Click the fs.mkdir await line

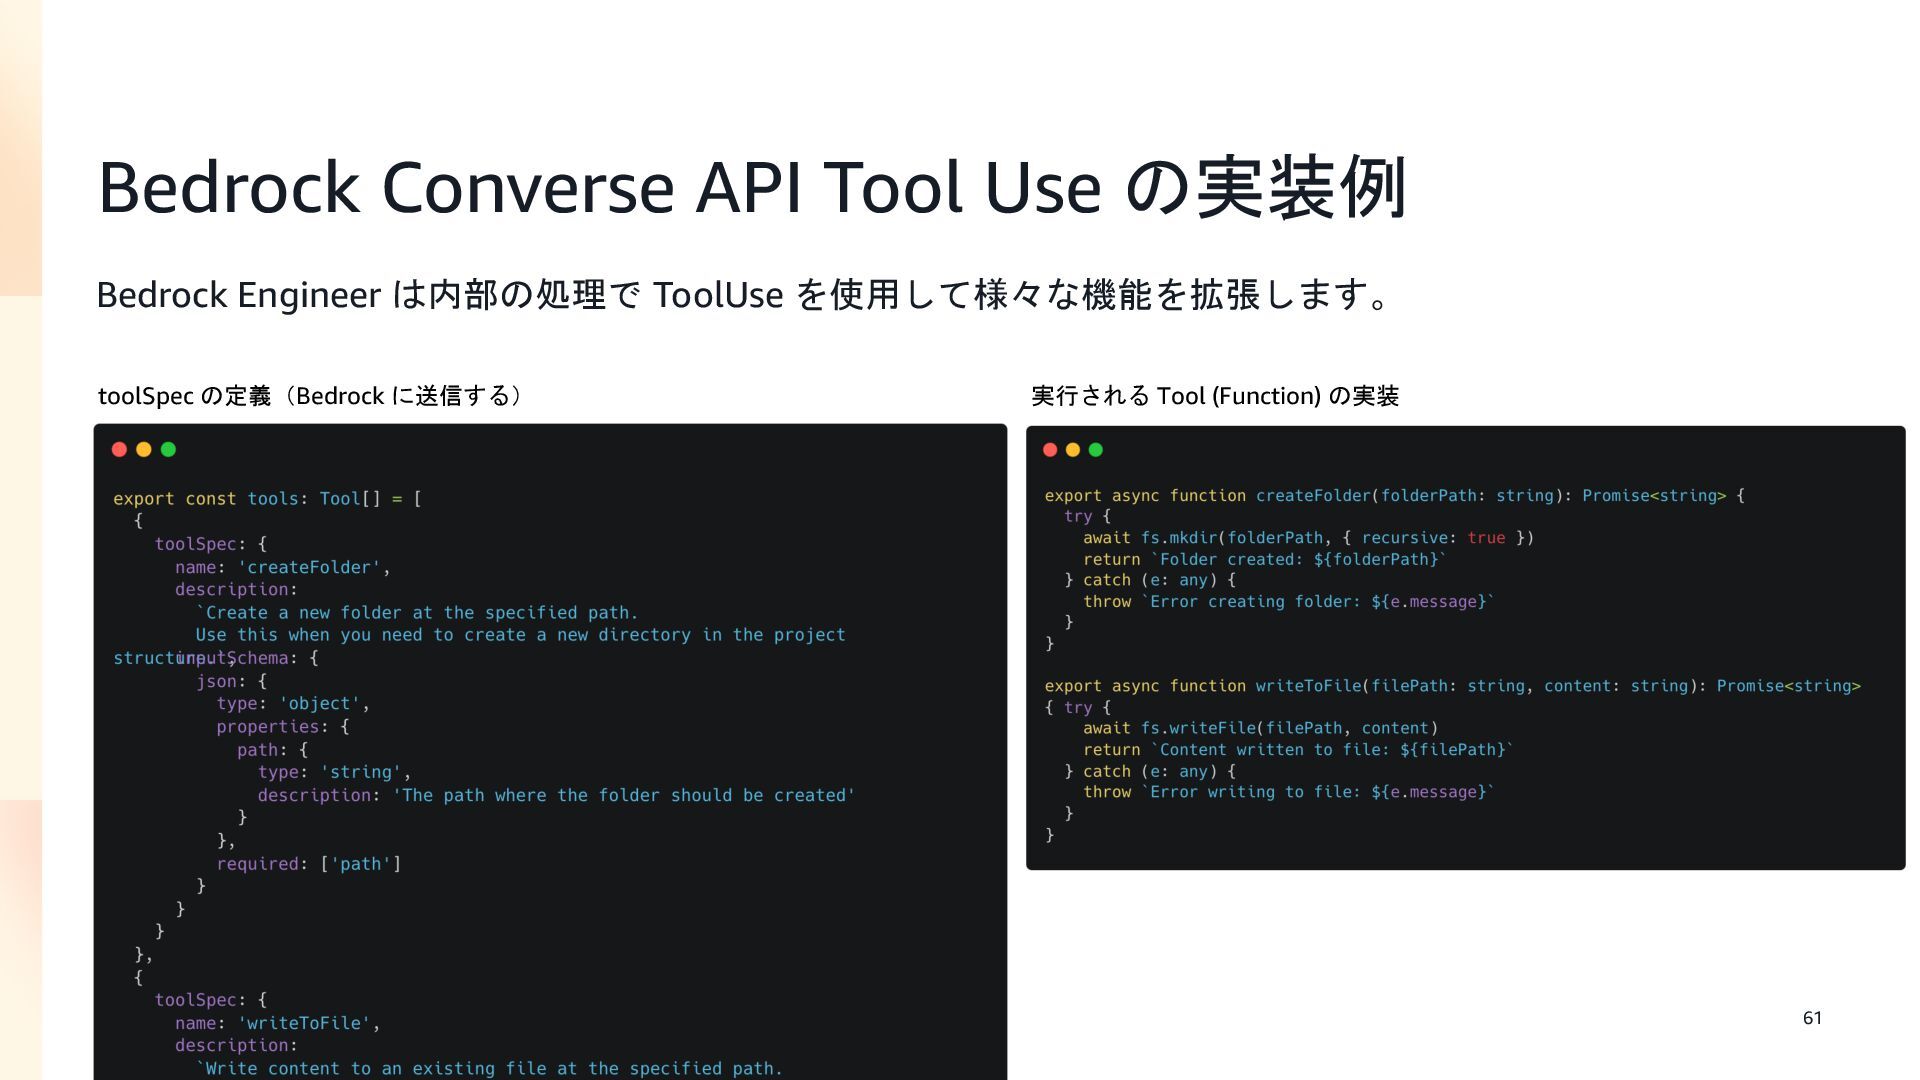[1307, 538]
